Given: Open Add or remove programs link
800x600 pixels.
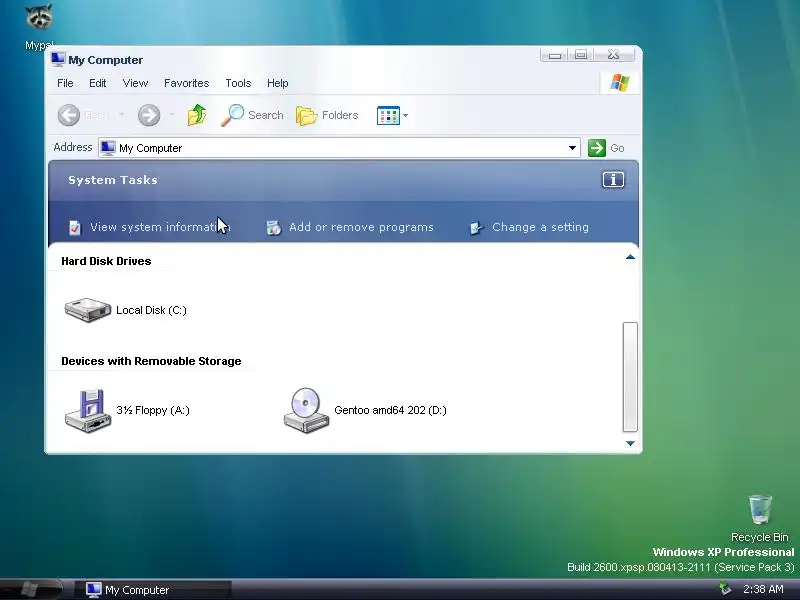Looking at the screenshot, I should point(361,227).
